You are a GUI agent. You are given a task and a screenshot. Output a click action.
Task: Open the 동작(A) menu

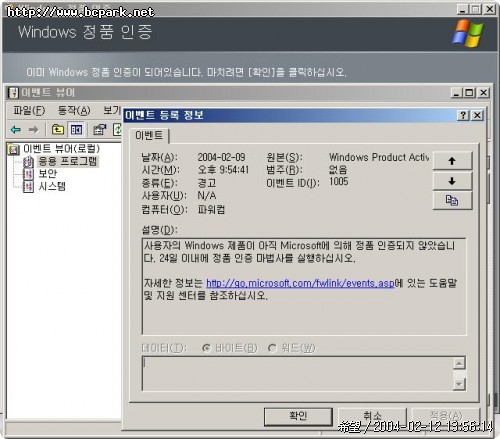tap(74, 110)
